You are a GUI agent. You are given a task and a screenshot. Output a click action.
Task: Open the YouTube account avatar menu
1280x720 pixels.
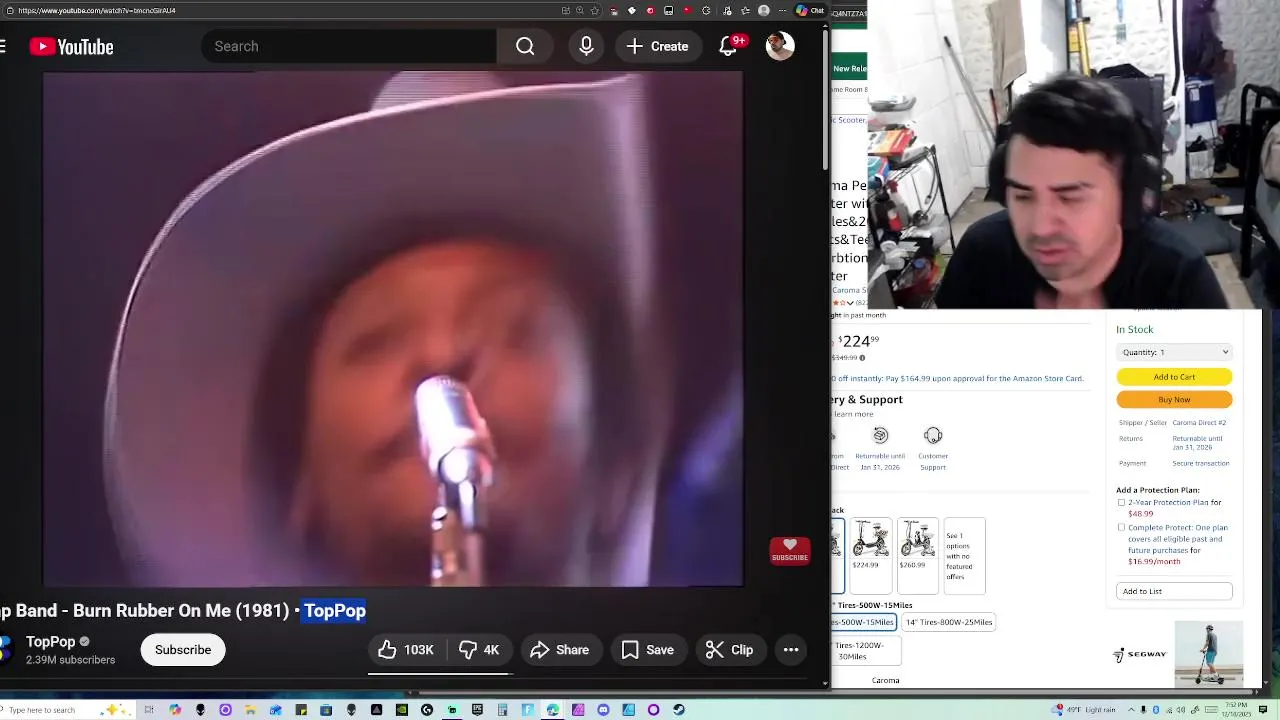point(780,46)
